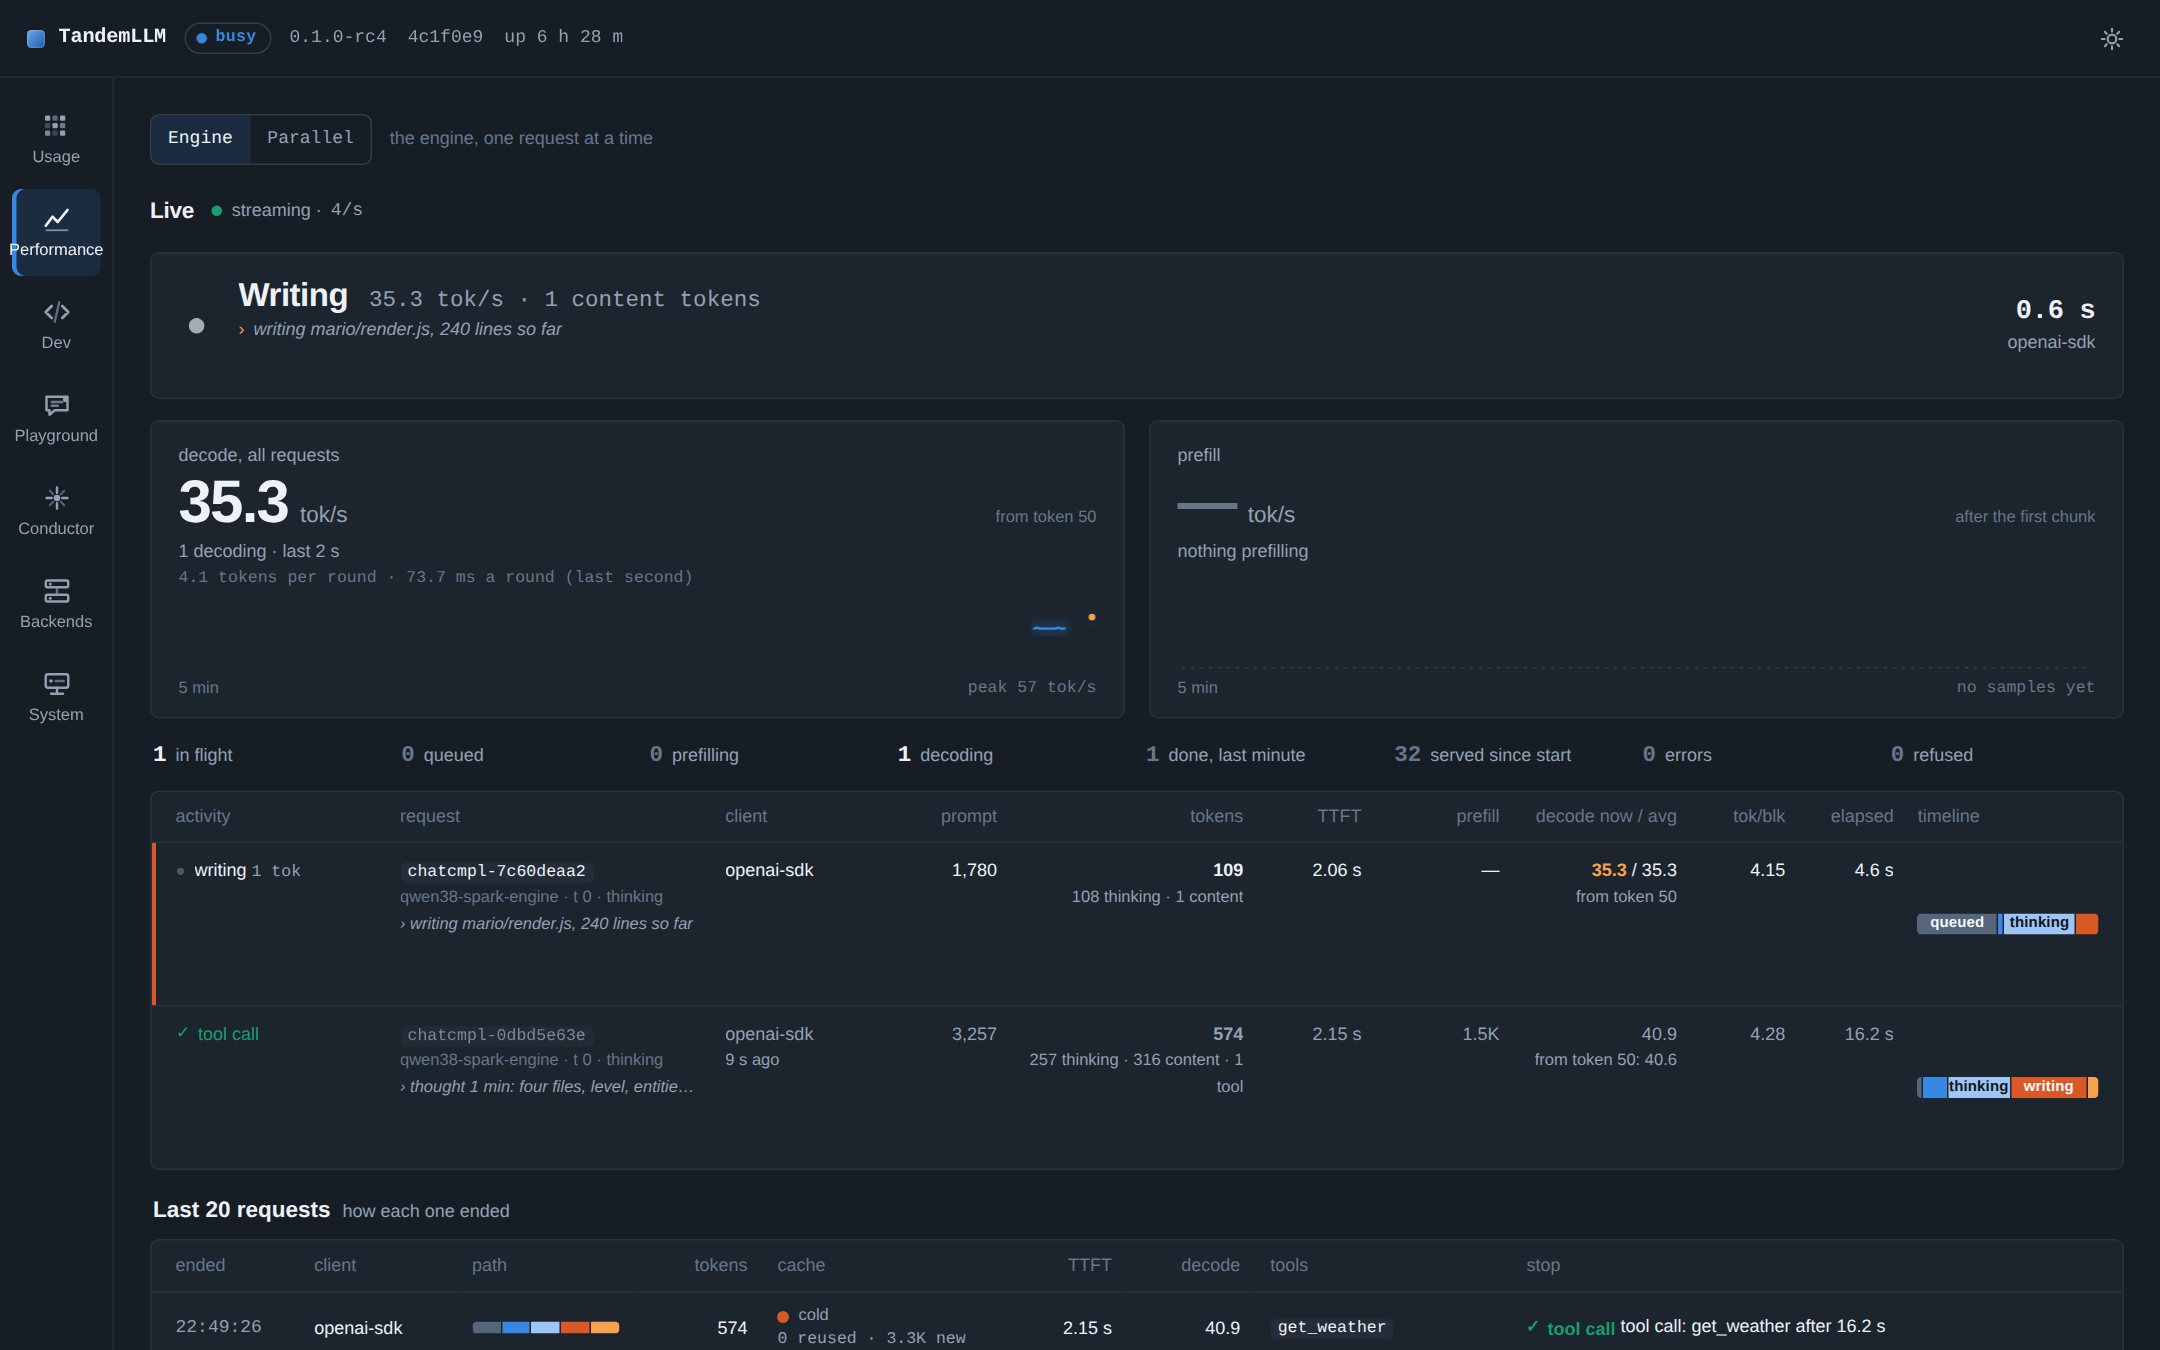Screen dimensions: 2160x1350
Task: Click the '4c1f0e9' commit hash
Action: (x=445, y=37)
